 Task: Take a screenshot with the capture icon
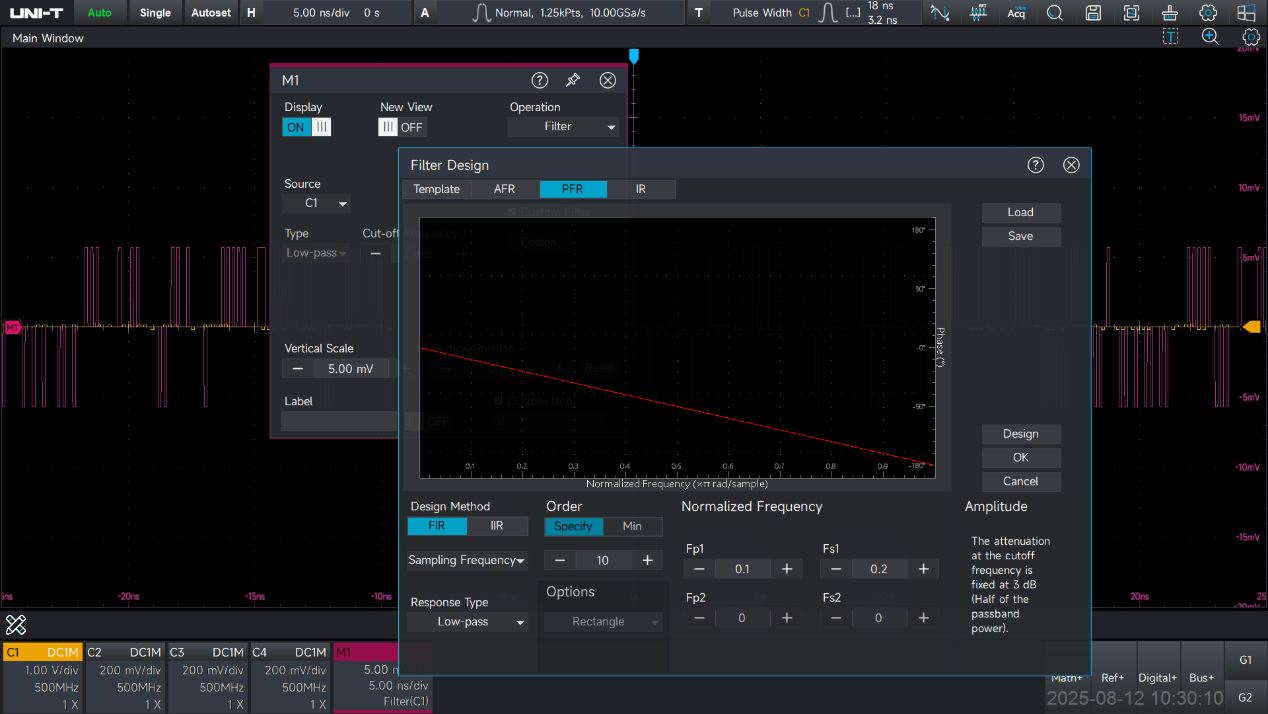click(x=1131, y=13)
